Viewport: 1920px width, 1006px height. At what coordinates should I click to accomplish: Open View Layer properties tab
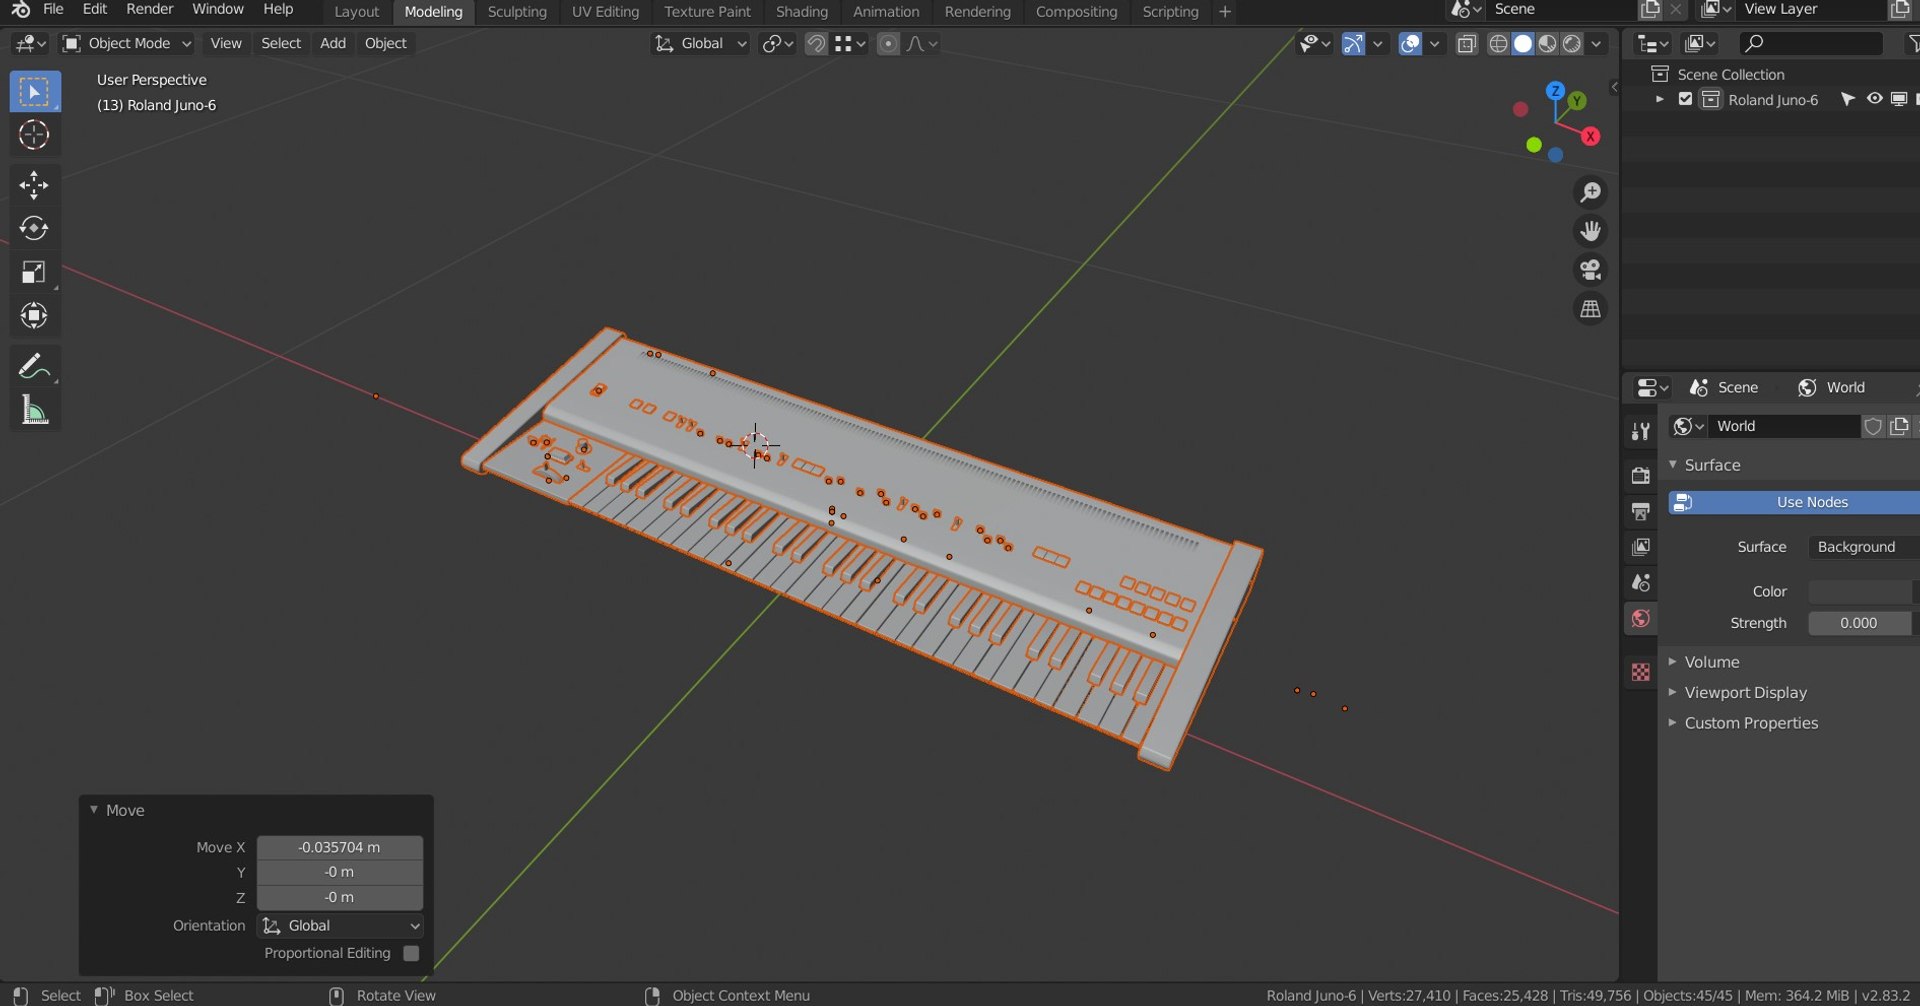[1640, 547]
